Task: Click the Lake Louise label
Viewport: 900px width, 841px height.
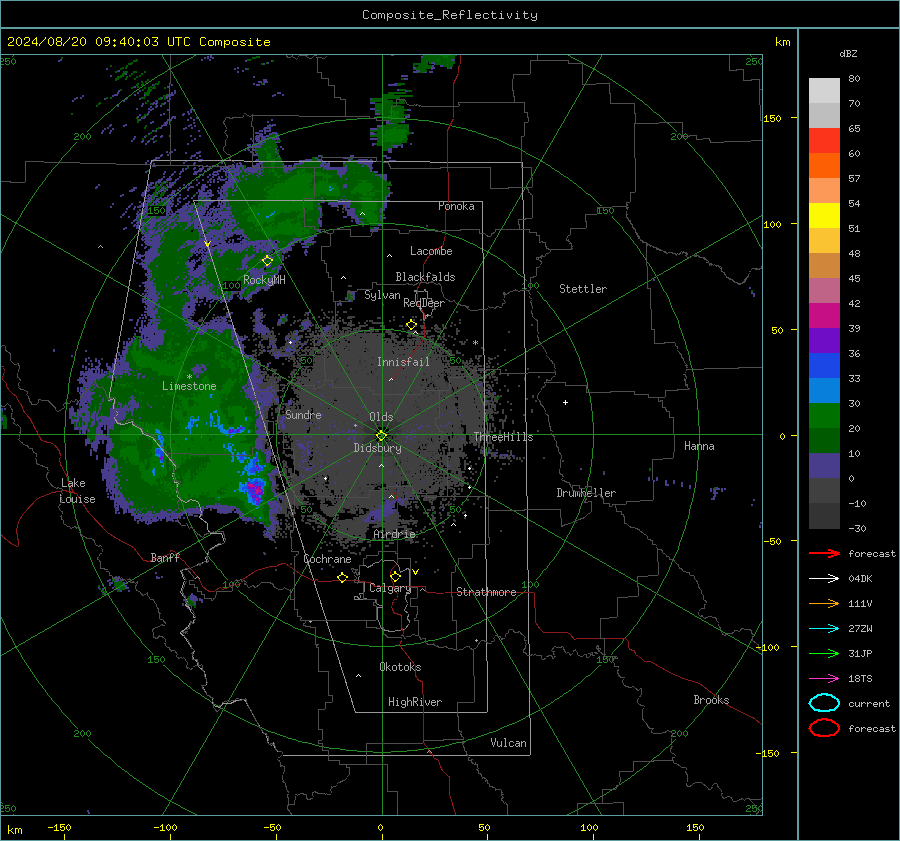Action: pos(77,491)
